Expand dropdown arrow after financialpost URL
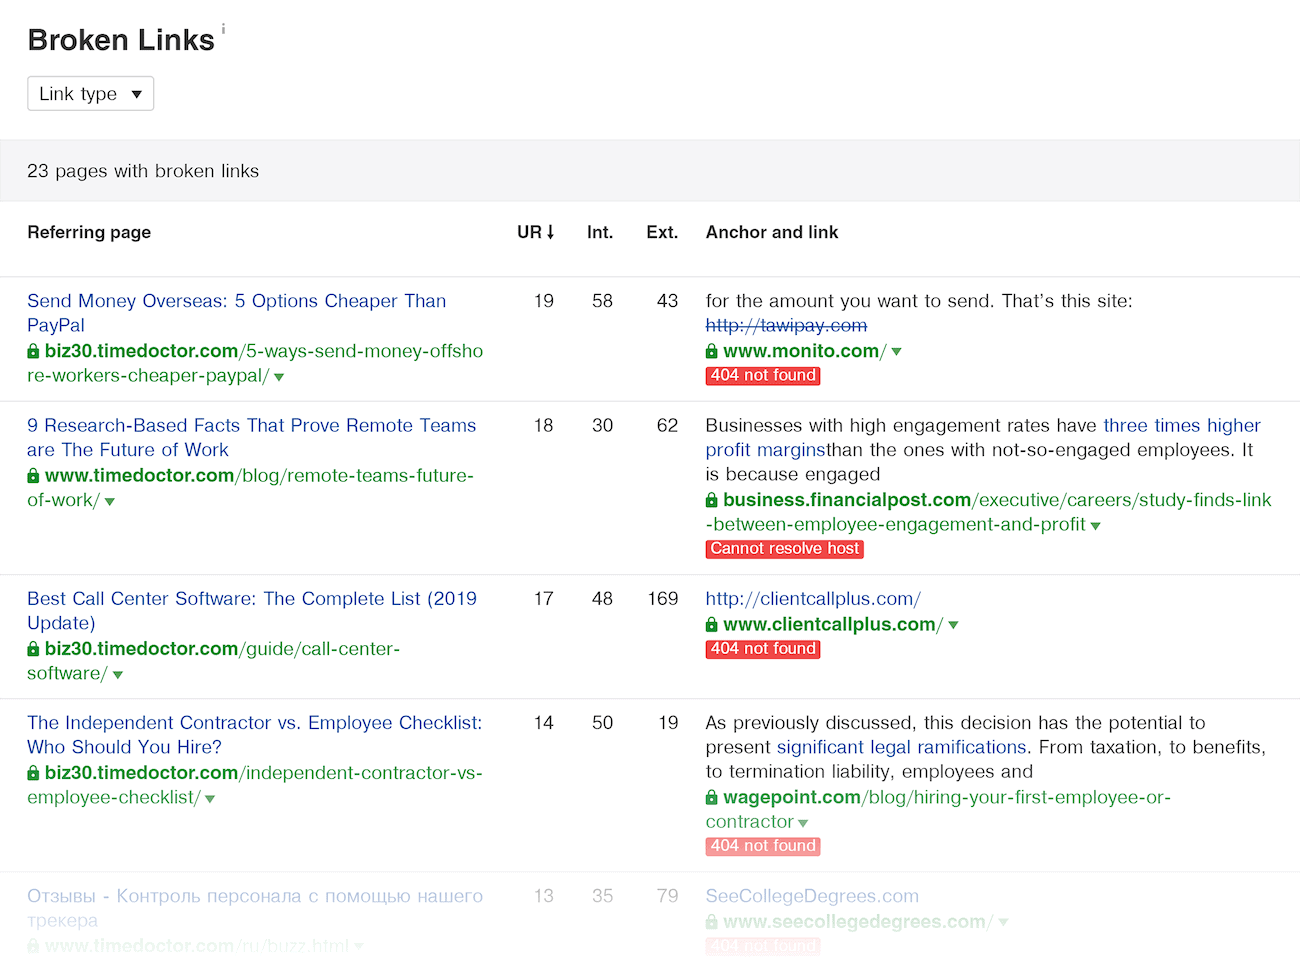Viewport: 1300px width, 972px height. point(1096,526)
